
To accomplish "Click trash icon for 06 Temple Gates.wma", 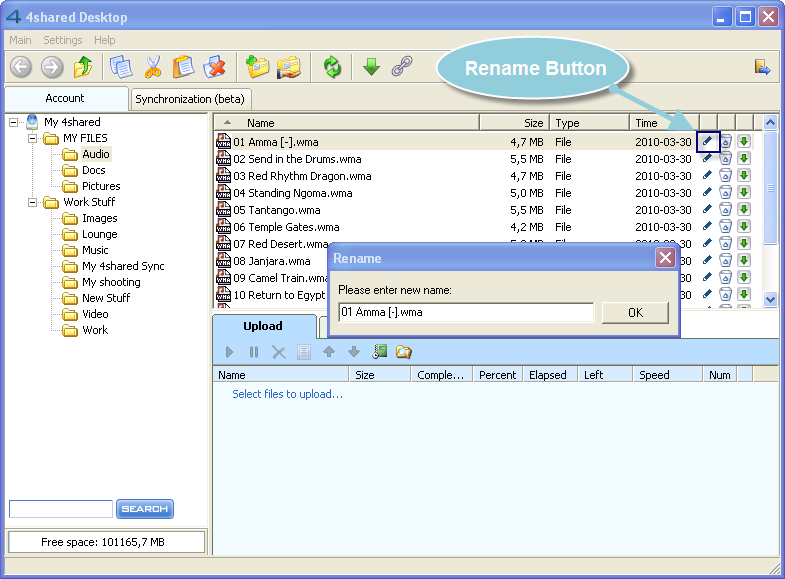I will pyautogui.click(x=725, y=227).
